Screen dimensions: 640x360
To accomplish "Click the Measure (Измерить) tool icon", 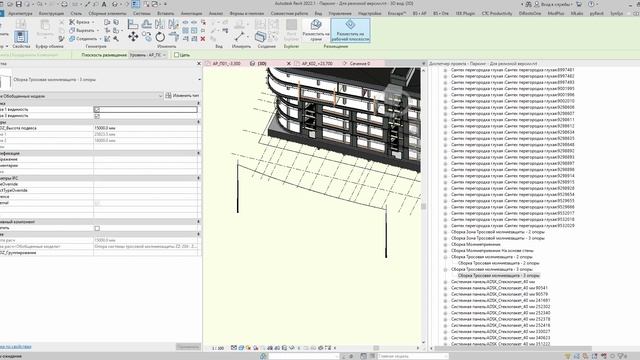I will coord(240,37).
